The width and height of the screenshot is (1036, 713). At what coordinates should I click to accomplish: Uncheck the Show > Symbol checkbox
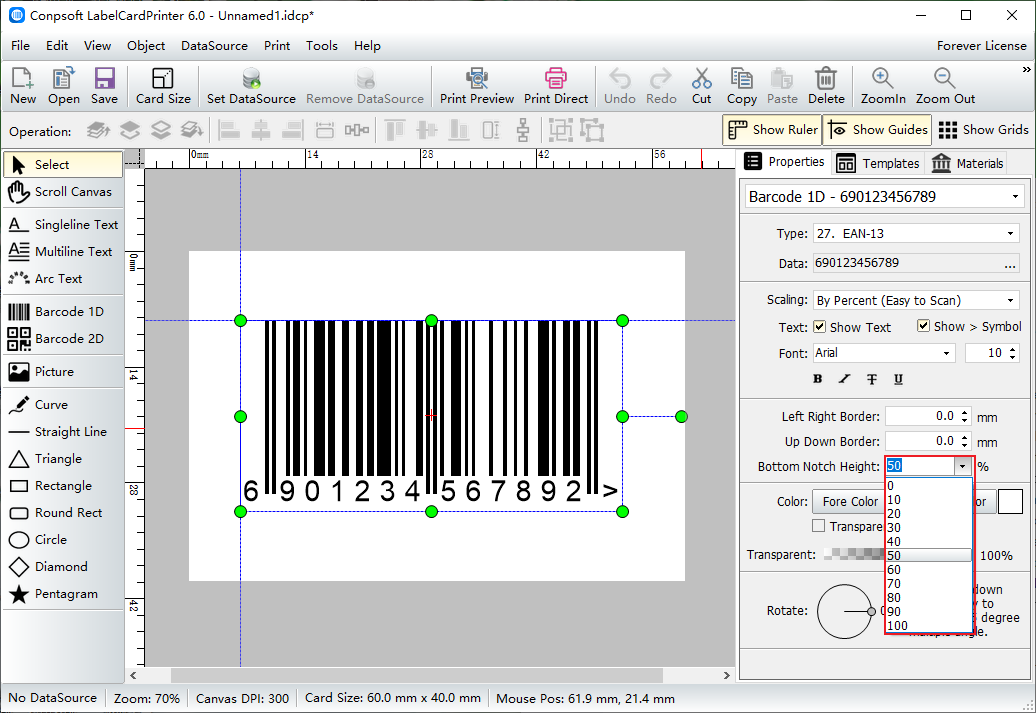click(x=924, y=326)
